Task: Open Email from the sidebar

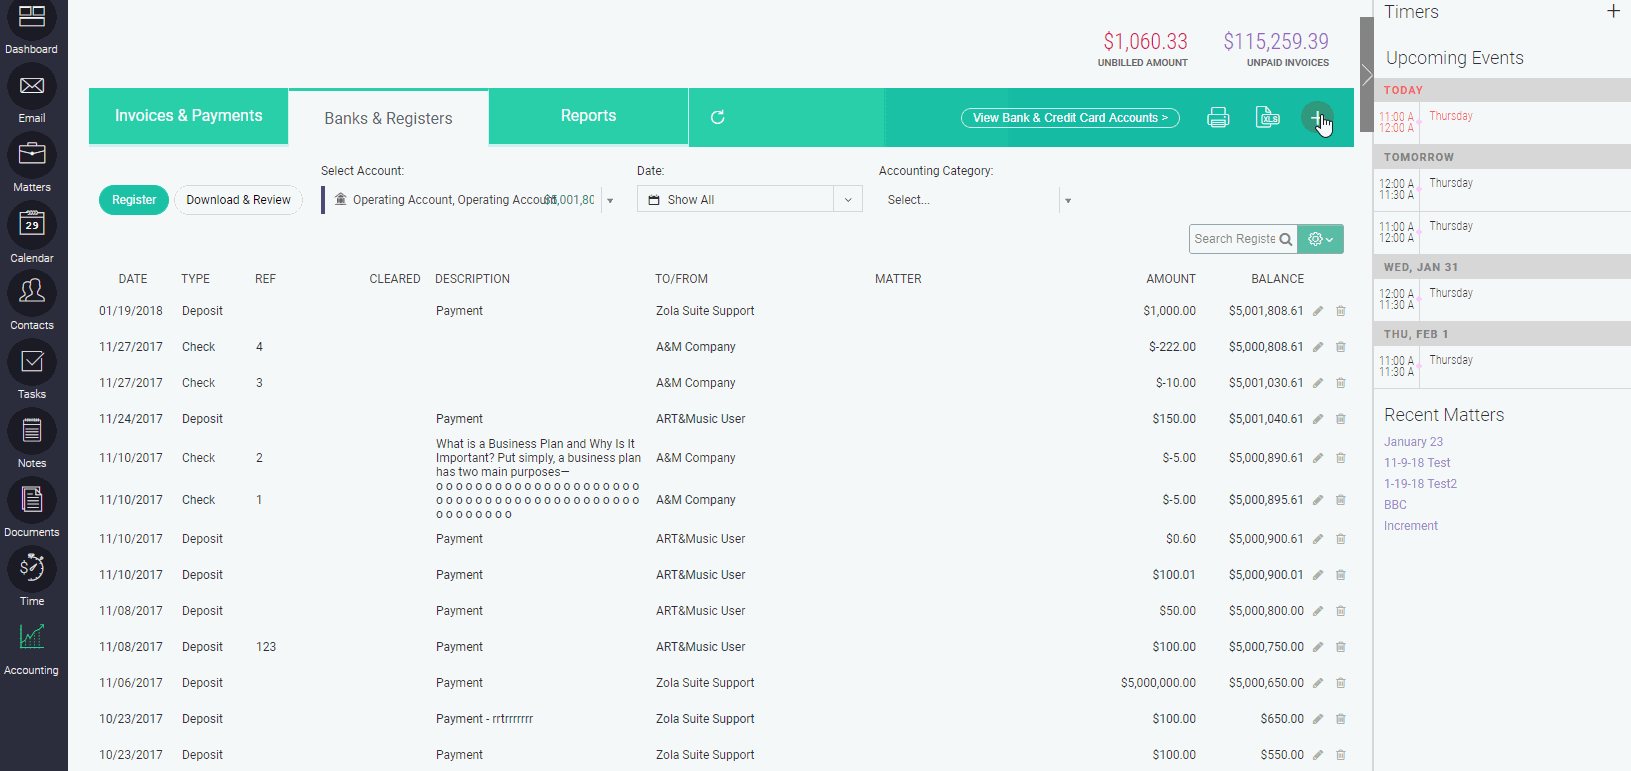Action: pos(32,86)
